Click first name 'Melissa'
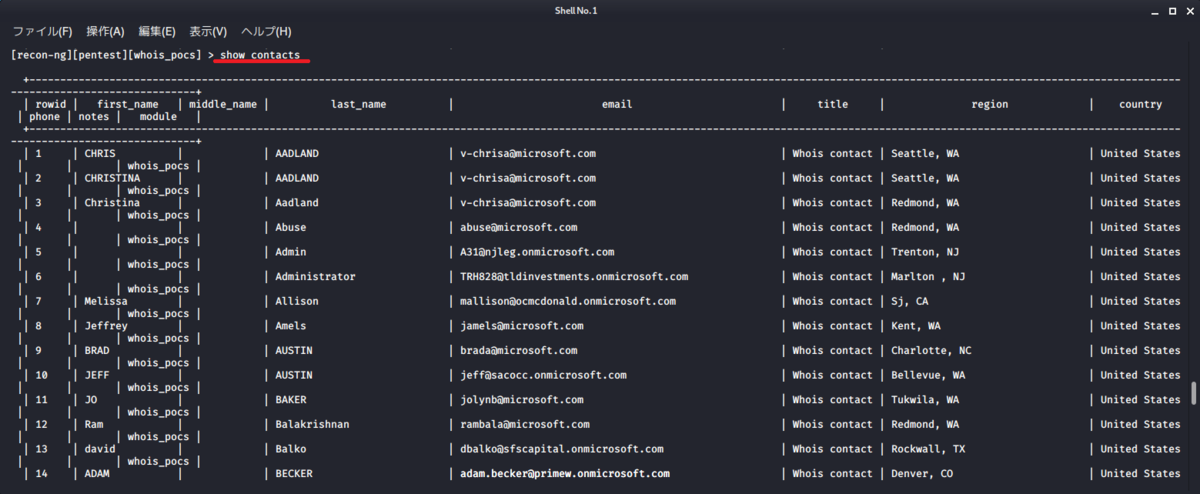The width and height of the screenshot is (1200, 494). coord(106,301)
